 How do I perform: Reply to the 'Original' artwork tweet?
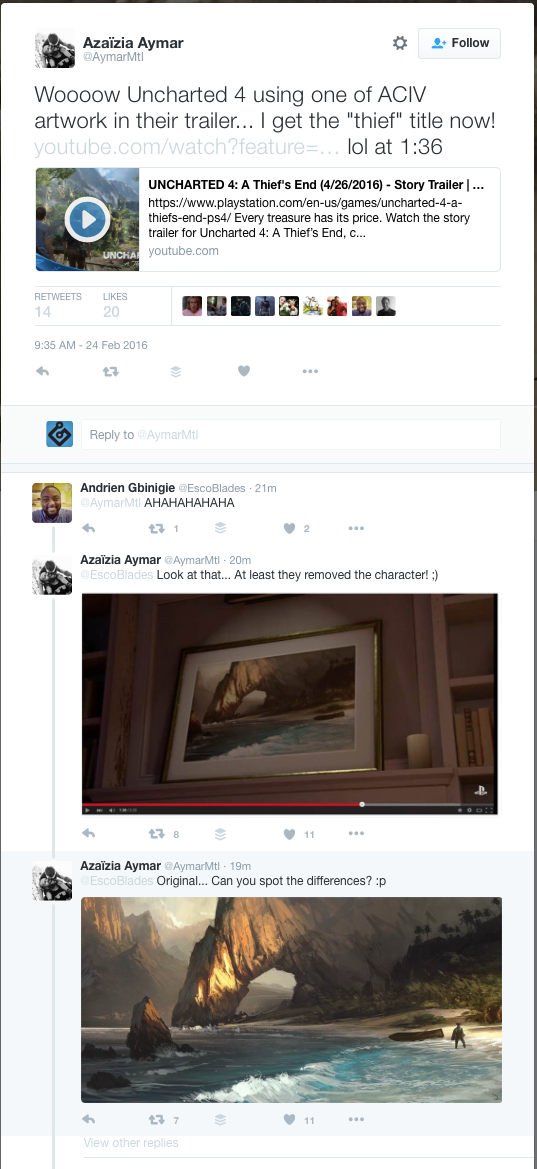[88, 1120]
